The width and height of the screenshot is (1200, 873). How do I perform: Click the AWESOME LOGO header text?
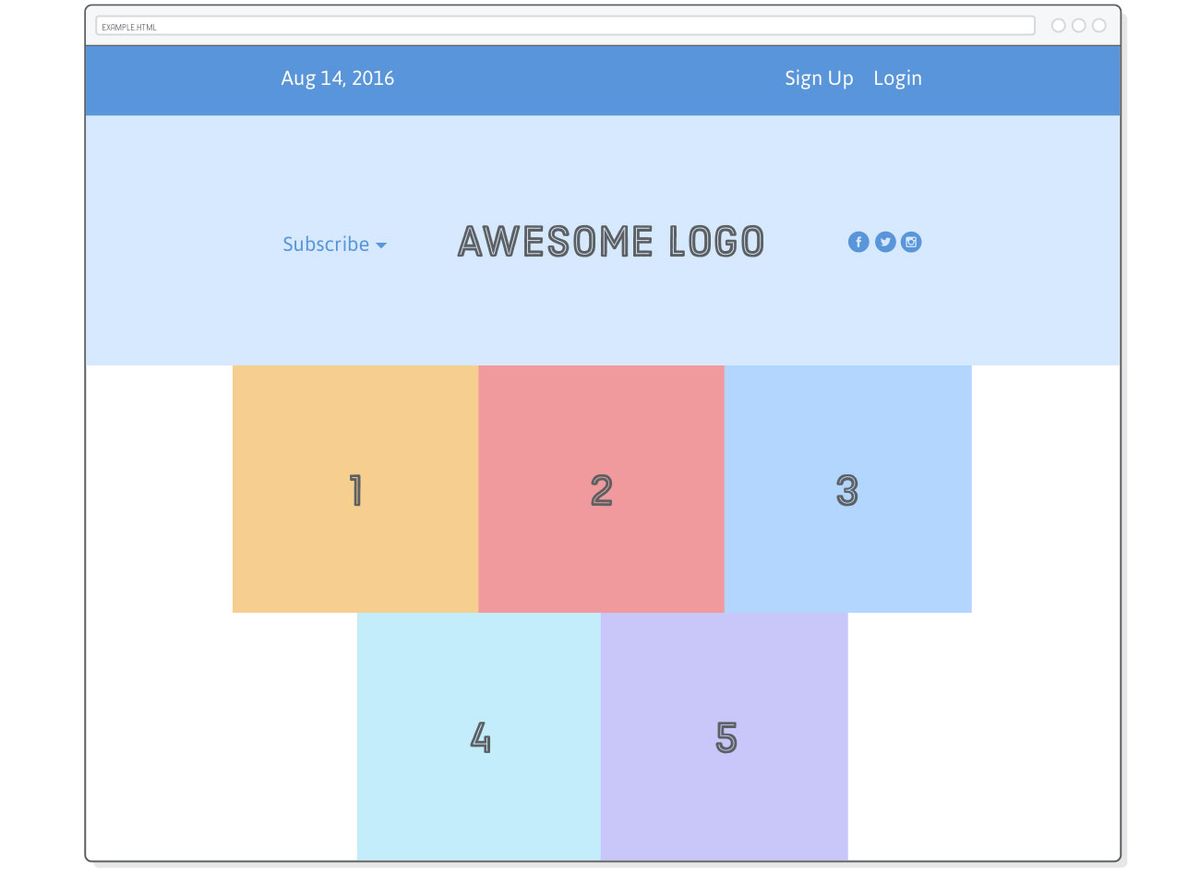point(611,241)
